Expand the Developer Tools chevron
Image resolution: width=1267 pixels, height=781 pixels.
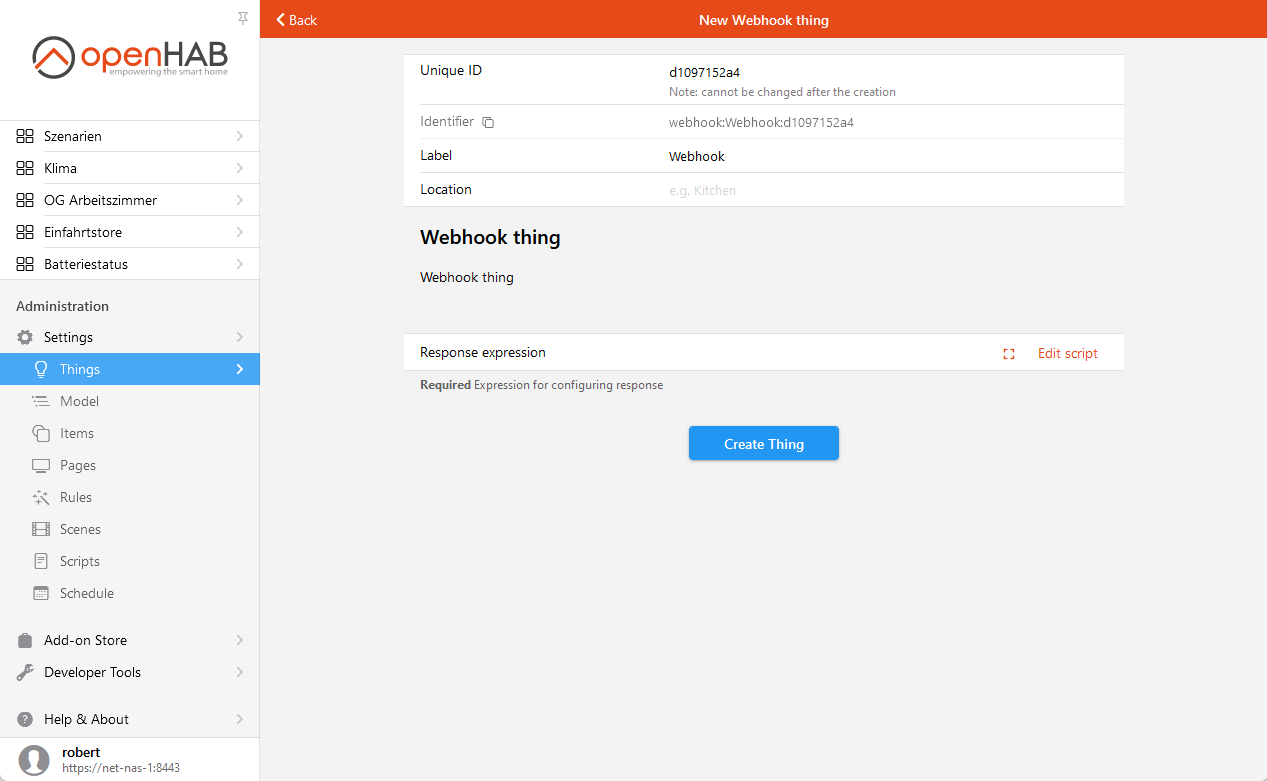(x=240, y=672)
